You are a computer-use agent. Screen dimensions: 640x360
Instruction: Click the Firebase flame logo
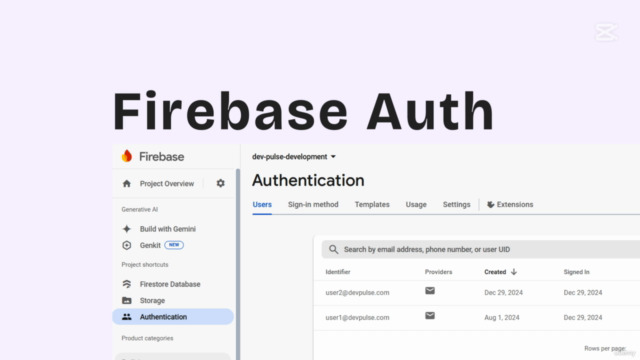tap(127, 156)
